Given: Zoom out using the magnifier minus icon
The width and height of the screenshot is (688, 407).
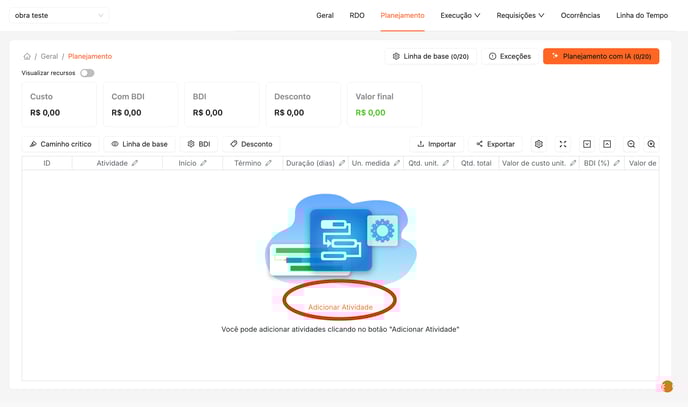Looking at the screenshot, I should point(631,144).
